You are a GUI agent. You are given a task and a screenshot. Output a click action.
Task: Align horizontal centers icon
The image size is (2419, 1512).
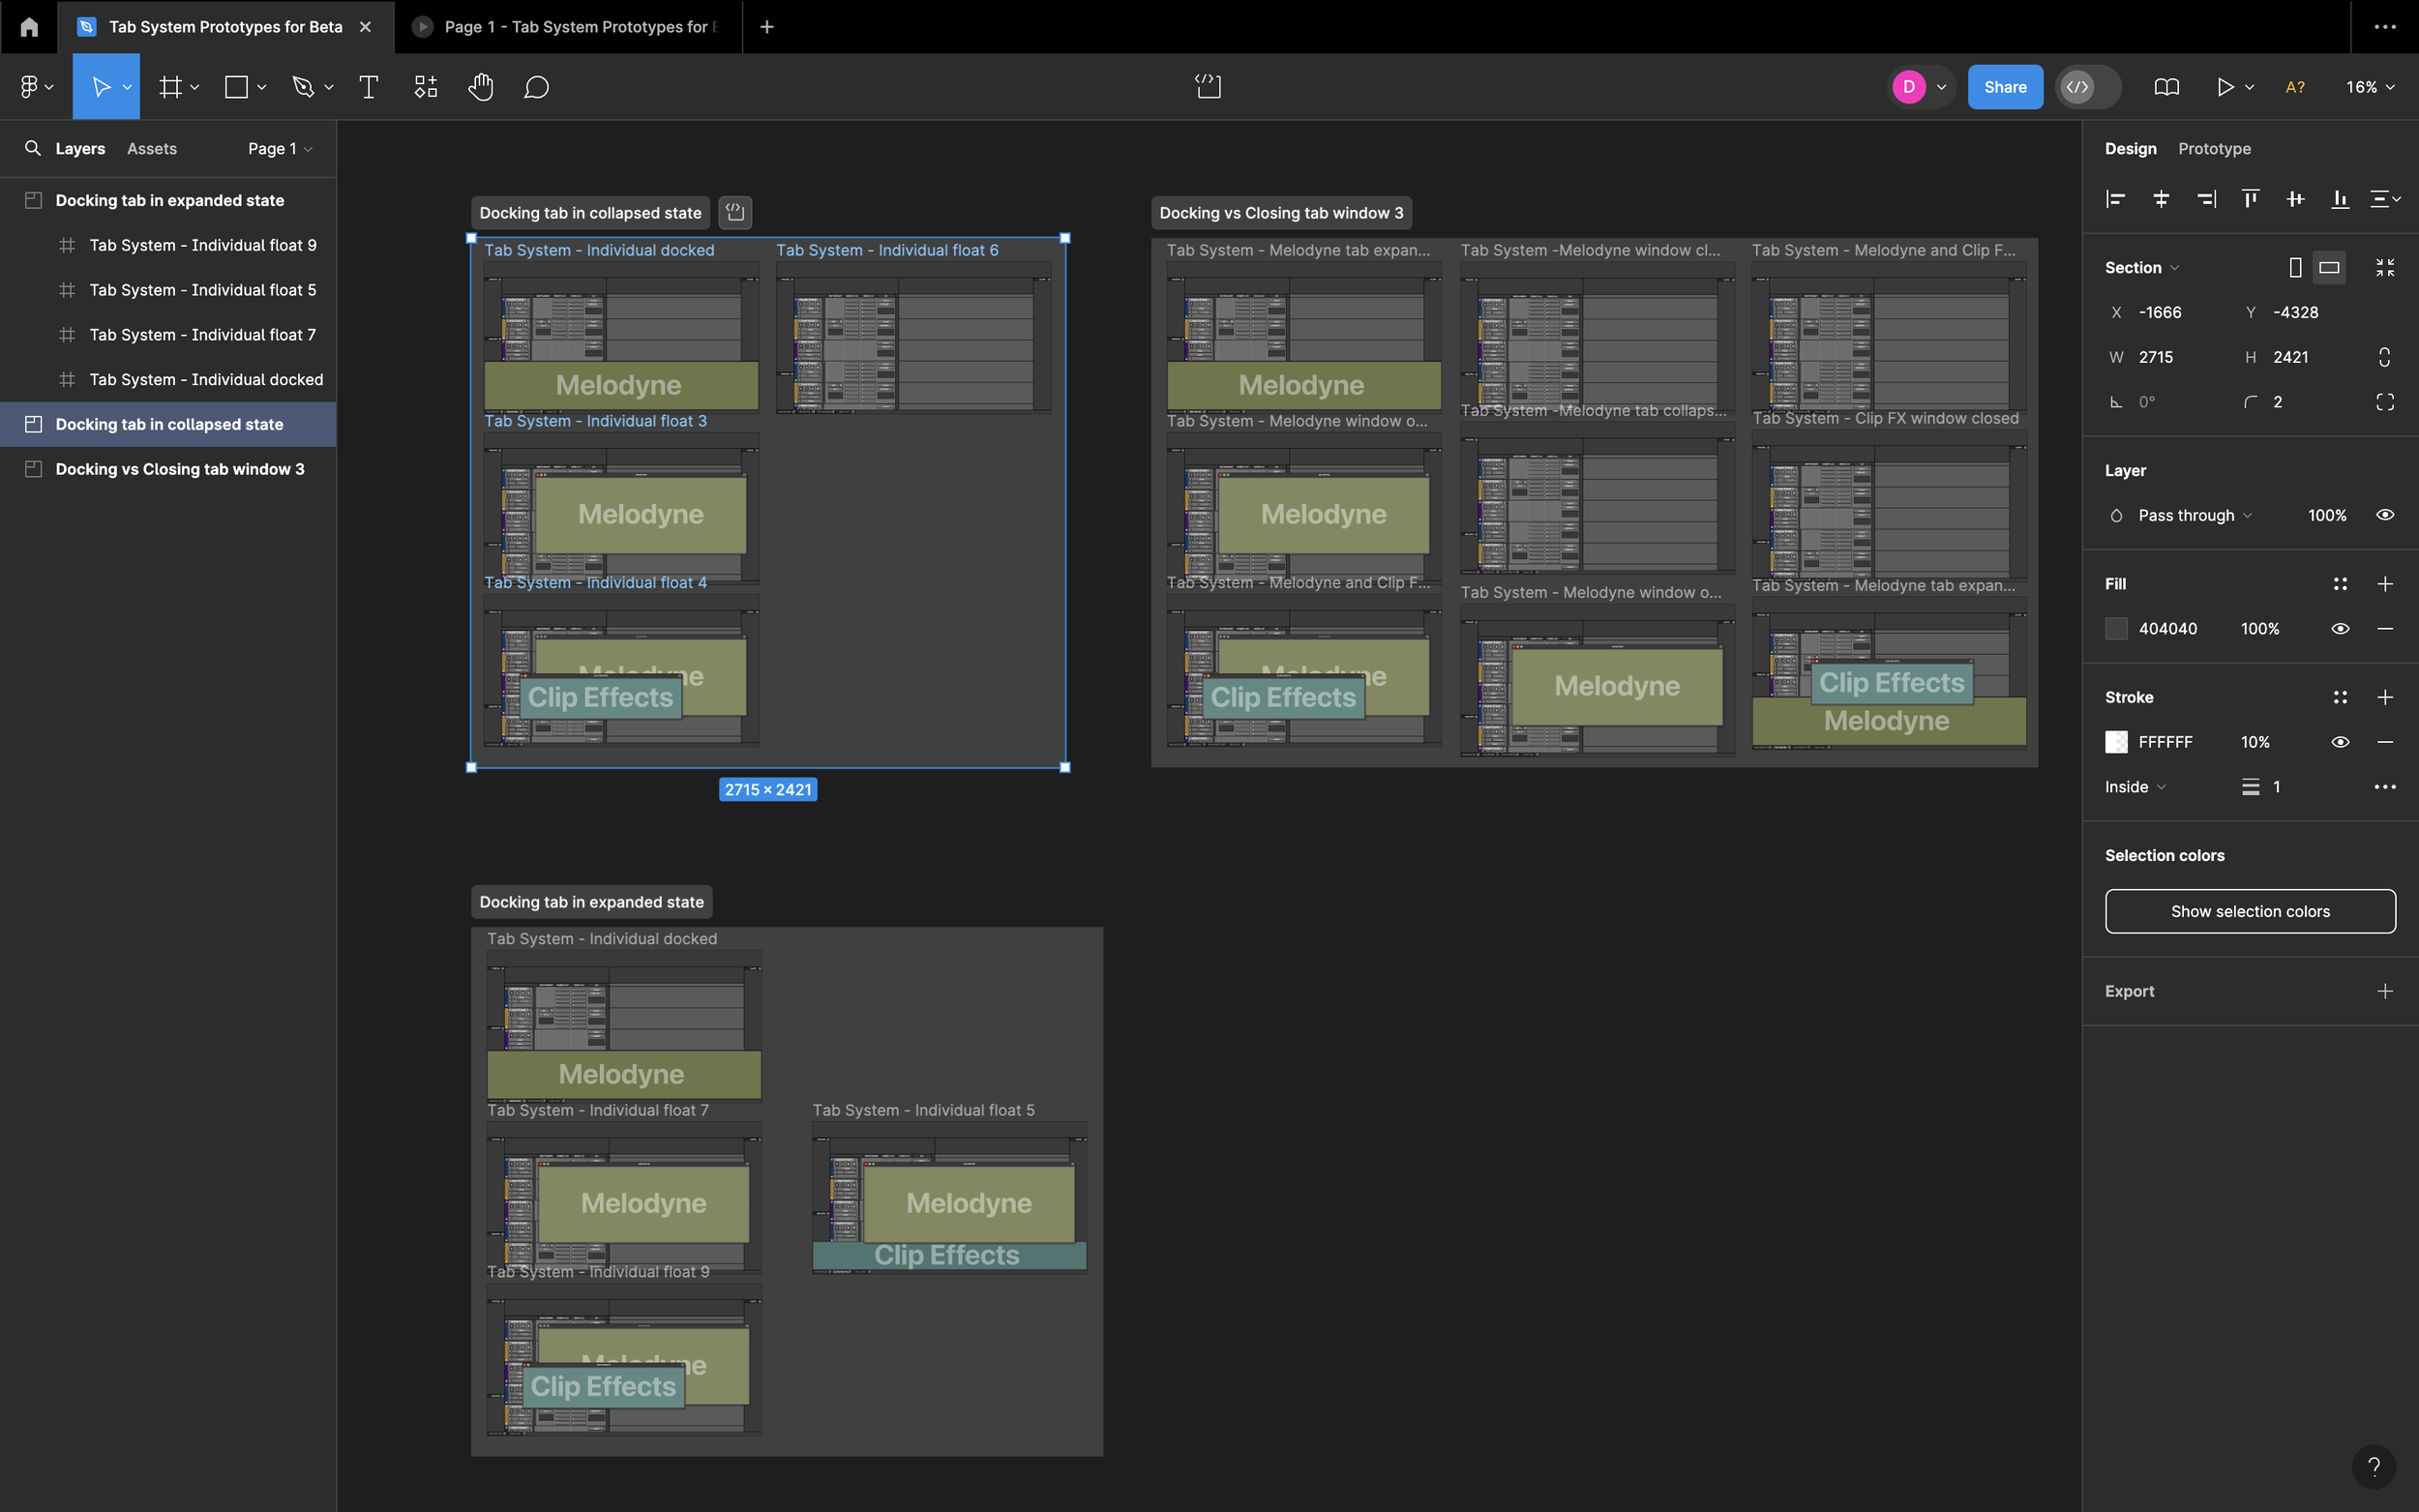[2160, 199]
